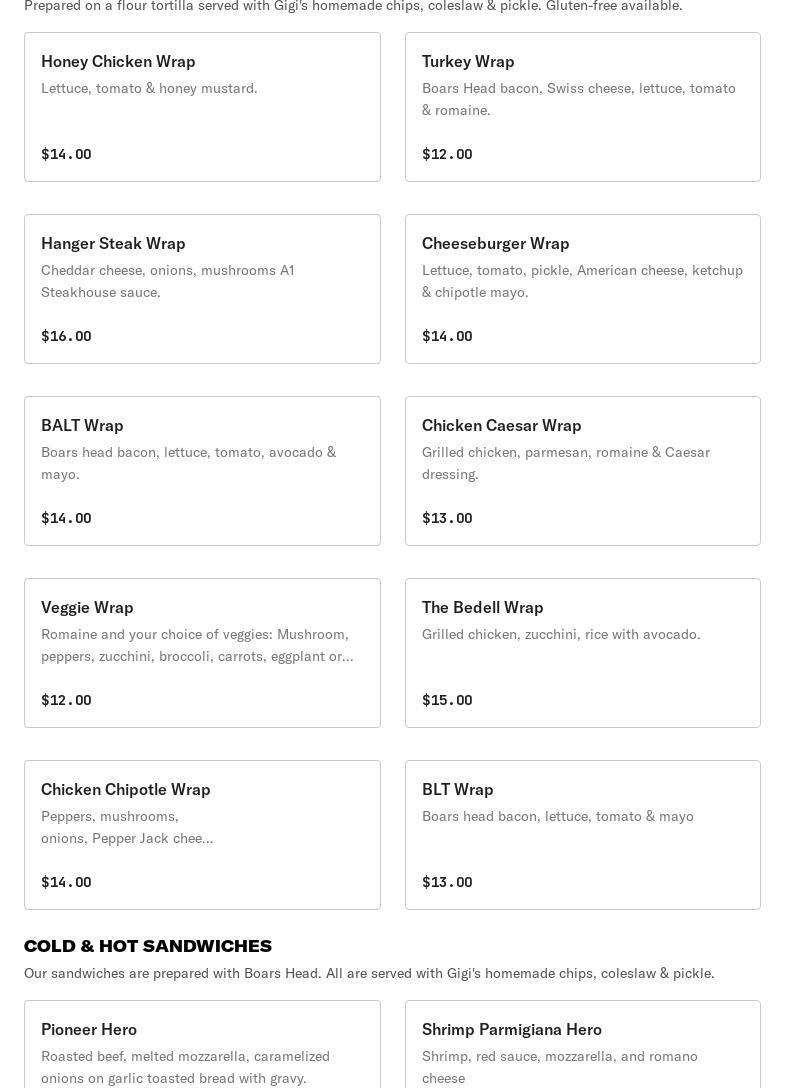Select the Turkey Wrap menu item

click(x=582, y=107)
